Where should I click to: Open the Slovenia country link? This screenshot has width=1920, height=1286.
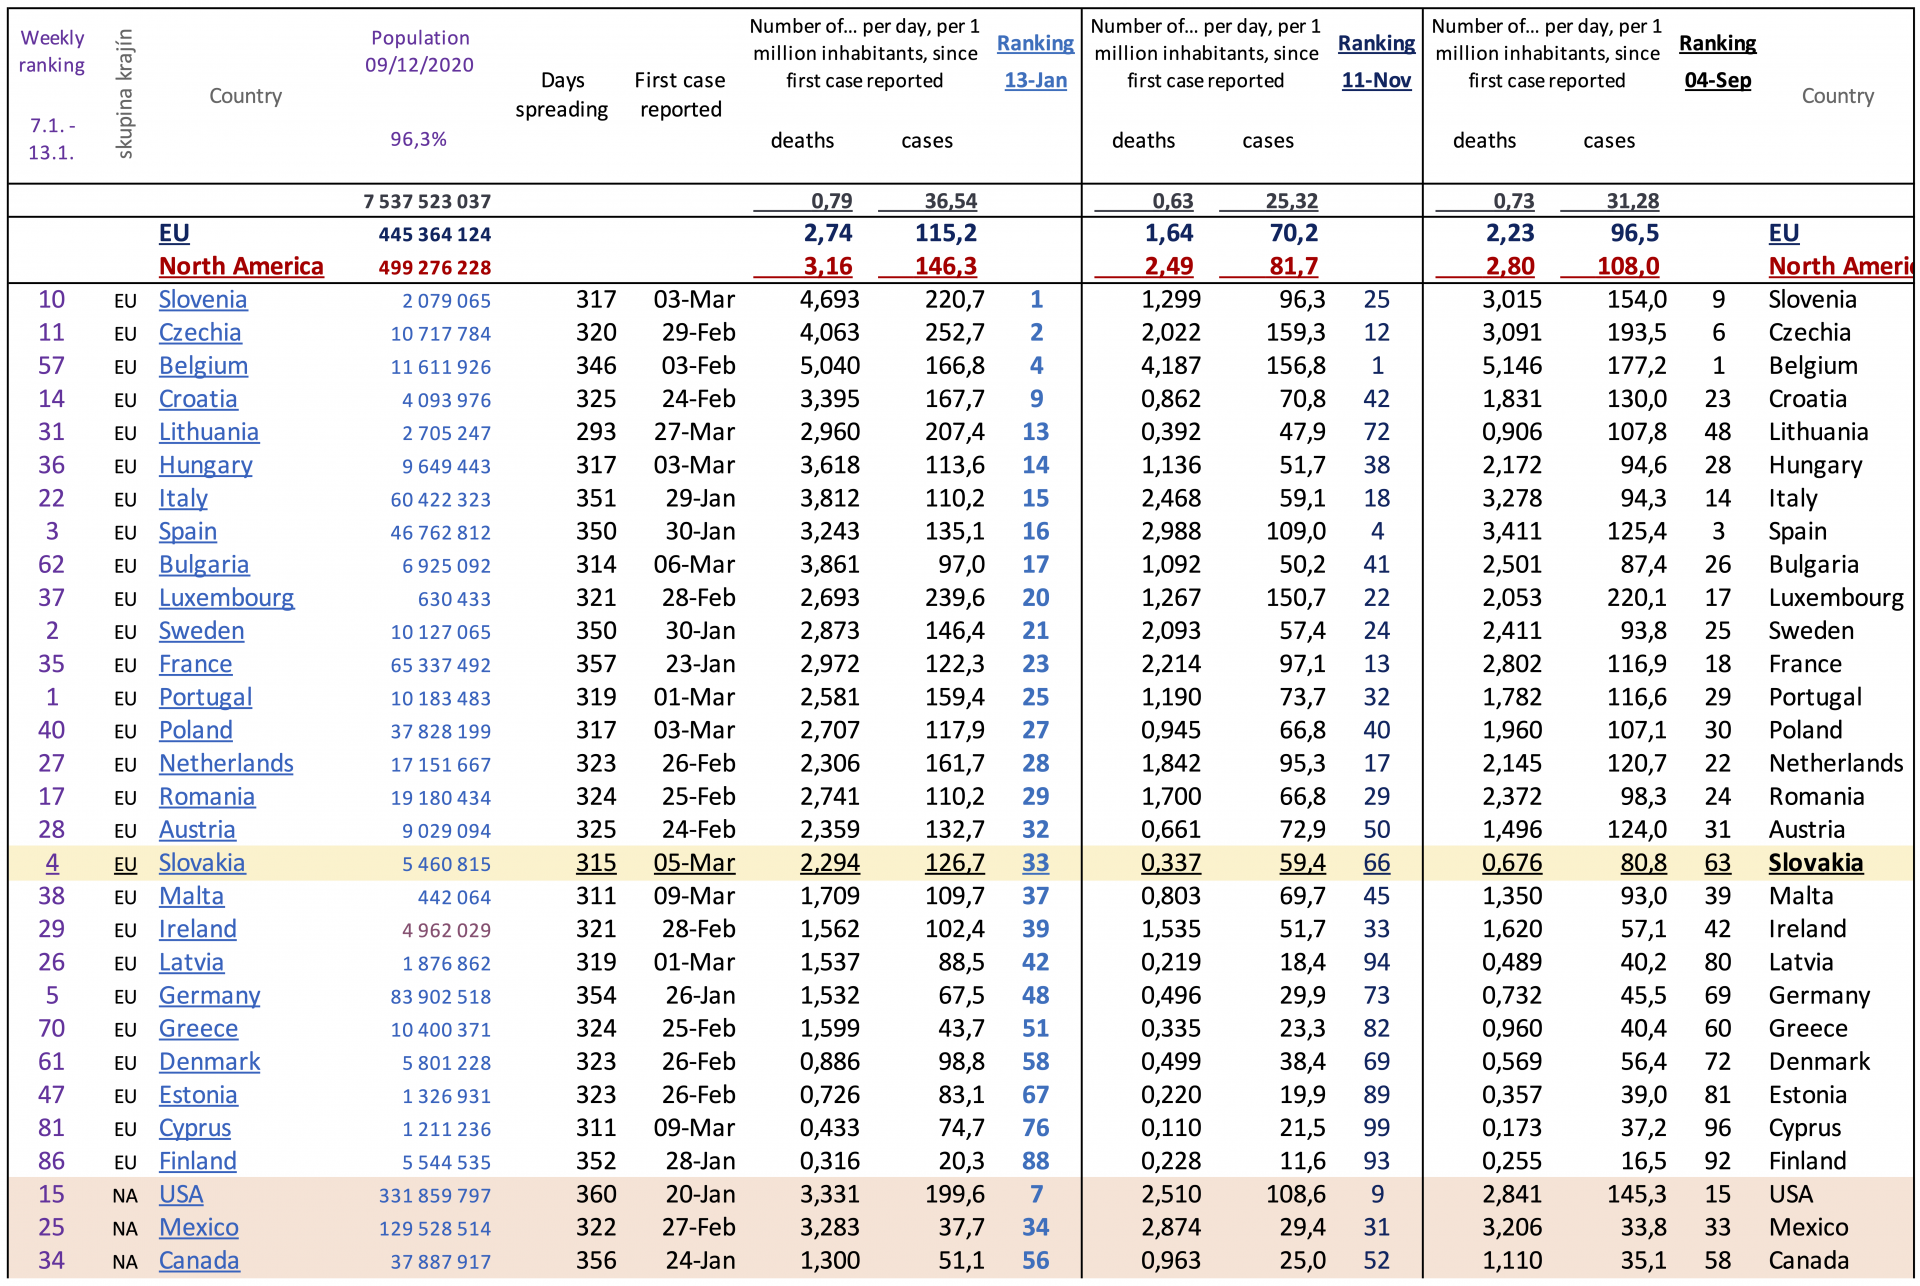click(x=202, y=300)
